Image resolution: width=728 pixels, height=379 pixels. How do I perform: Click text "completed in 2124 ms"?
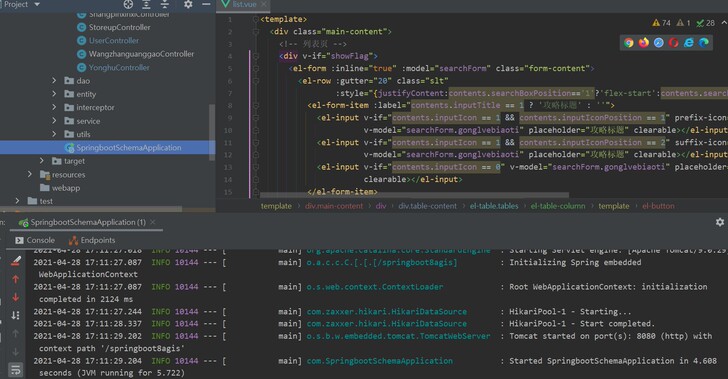pos(86,299)
